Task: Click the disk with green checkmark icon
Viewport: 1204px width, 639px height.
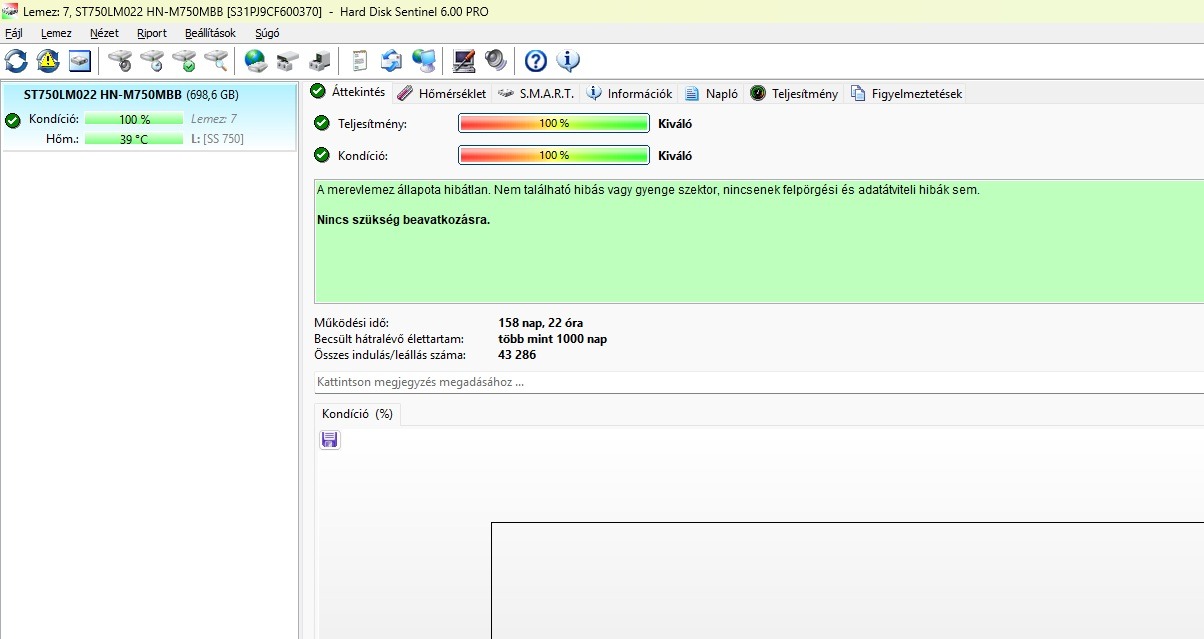Action: pos(185,61)
